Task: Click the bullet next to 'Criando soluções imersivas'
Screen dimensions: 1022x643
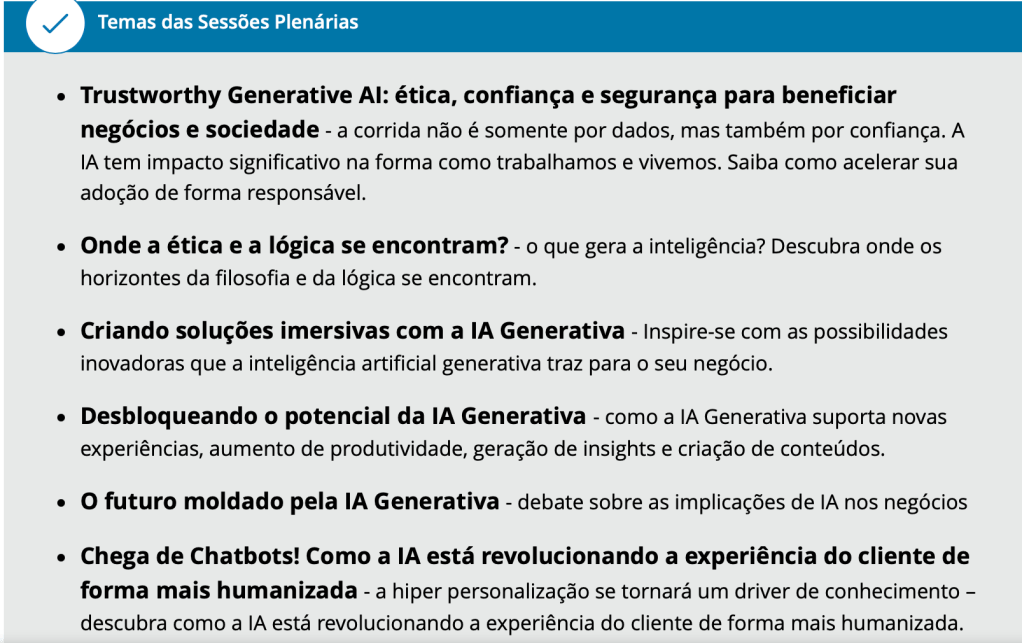Action: pyautogui.click(x=61, y=332)
